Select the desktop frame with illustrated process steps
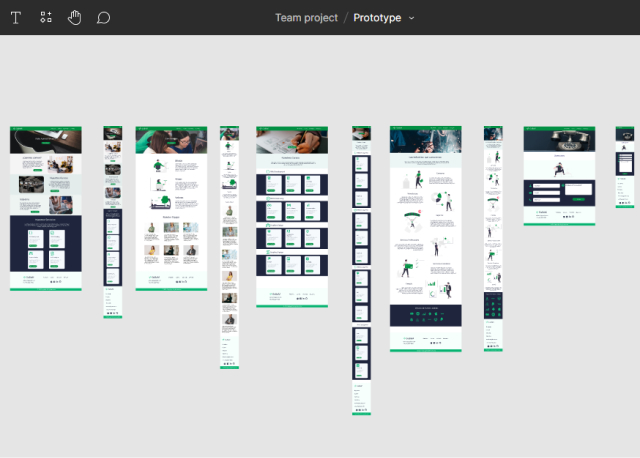This screenshot has width=640, height=458. pyautogui.click(x=426, y=239)
